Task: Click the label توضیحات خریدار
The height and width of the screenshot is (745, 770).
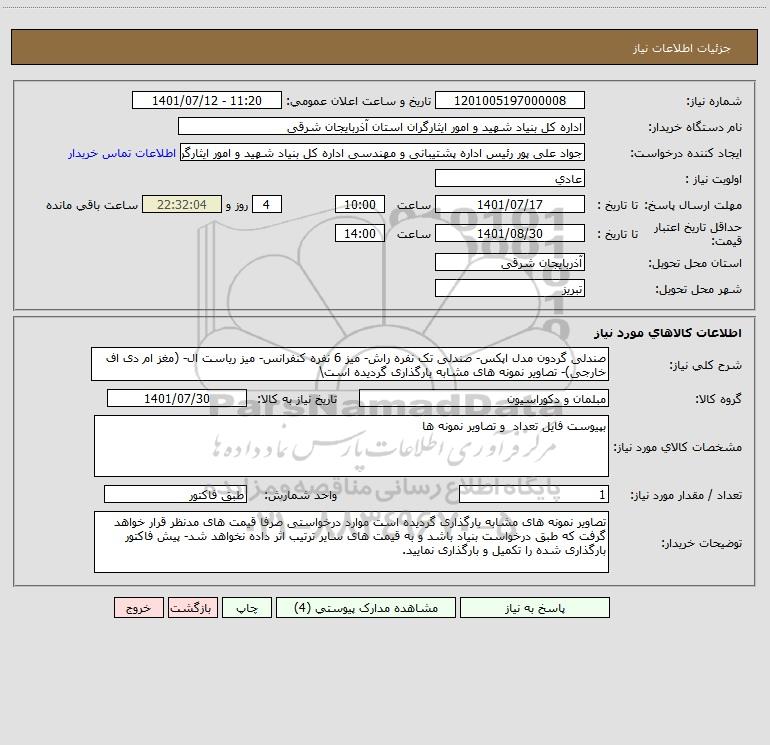Action: pos(702,543)
